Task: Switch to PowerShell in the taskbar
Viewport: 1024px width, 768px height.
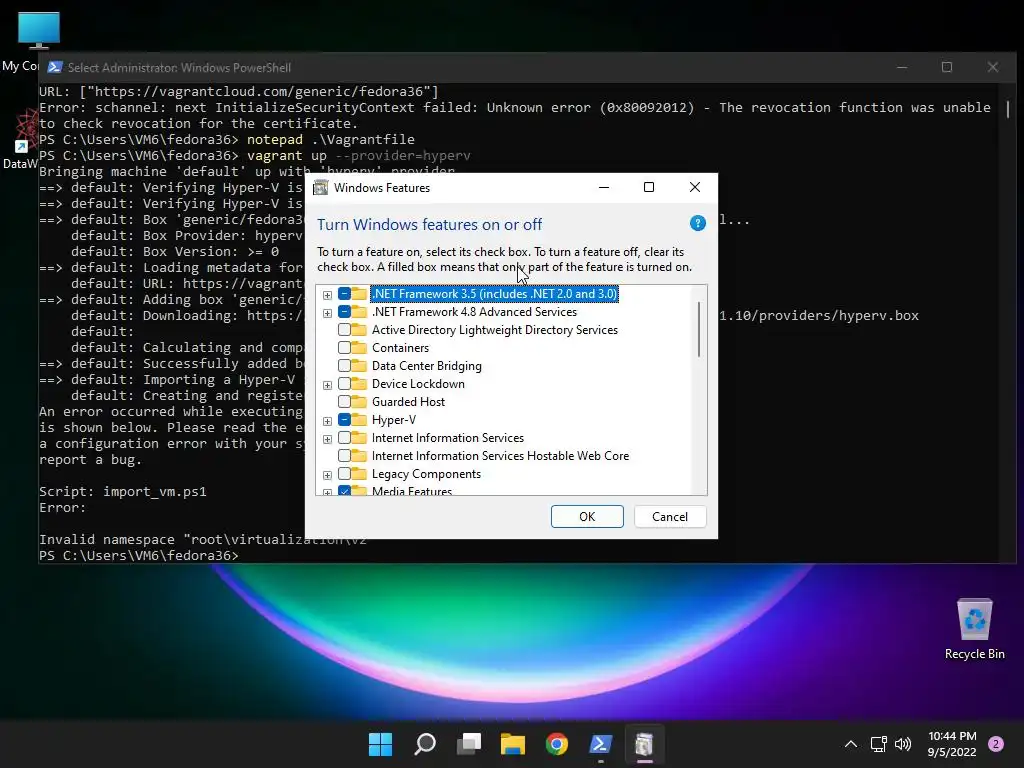Action: (600, 744)
